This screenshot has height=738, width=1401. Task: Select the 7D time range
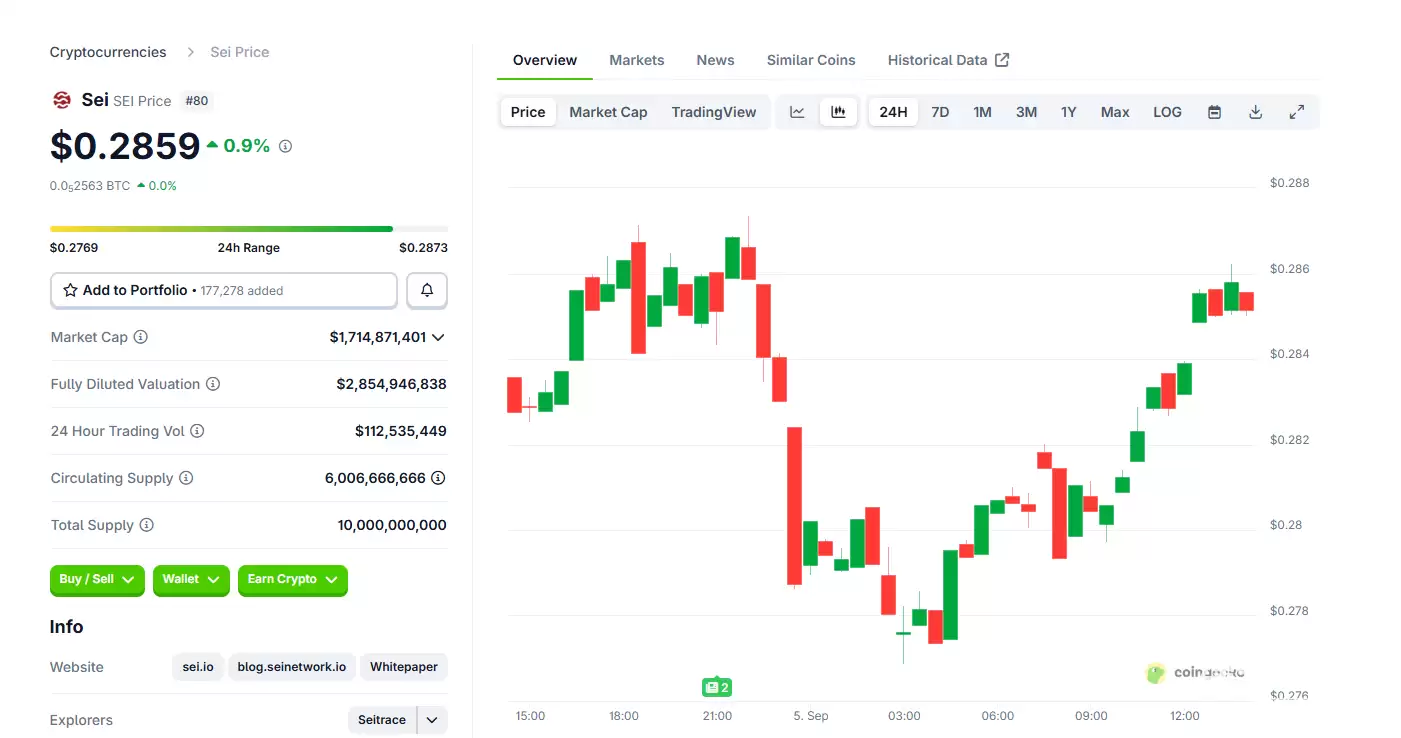pyautogui.click(x=940, y=112)
